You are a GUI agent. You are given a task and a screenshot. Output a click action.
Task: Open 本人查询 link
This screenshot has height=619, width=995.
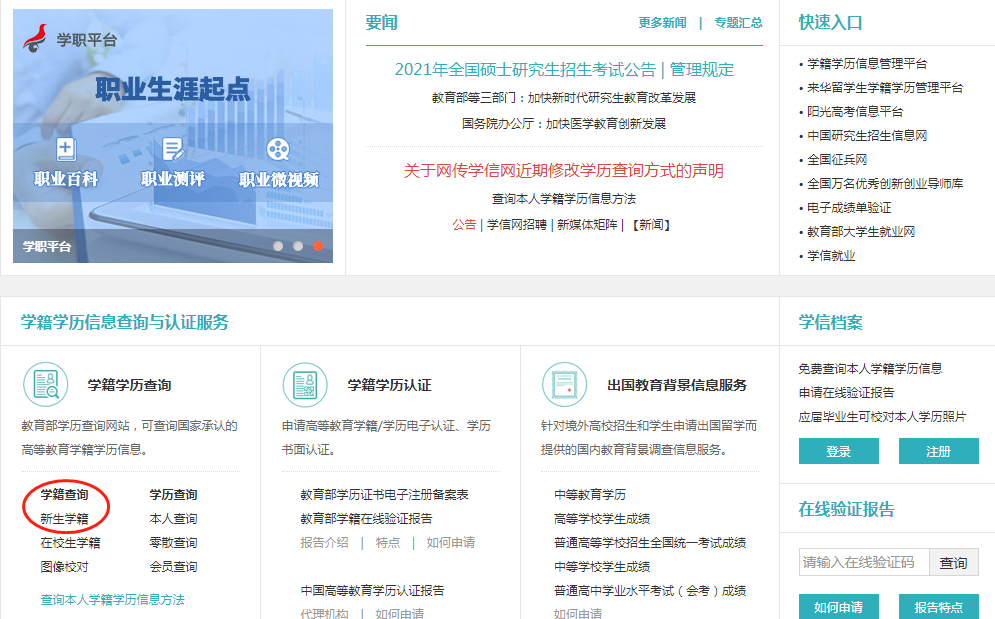pos(173,519)
